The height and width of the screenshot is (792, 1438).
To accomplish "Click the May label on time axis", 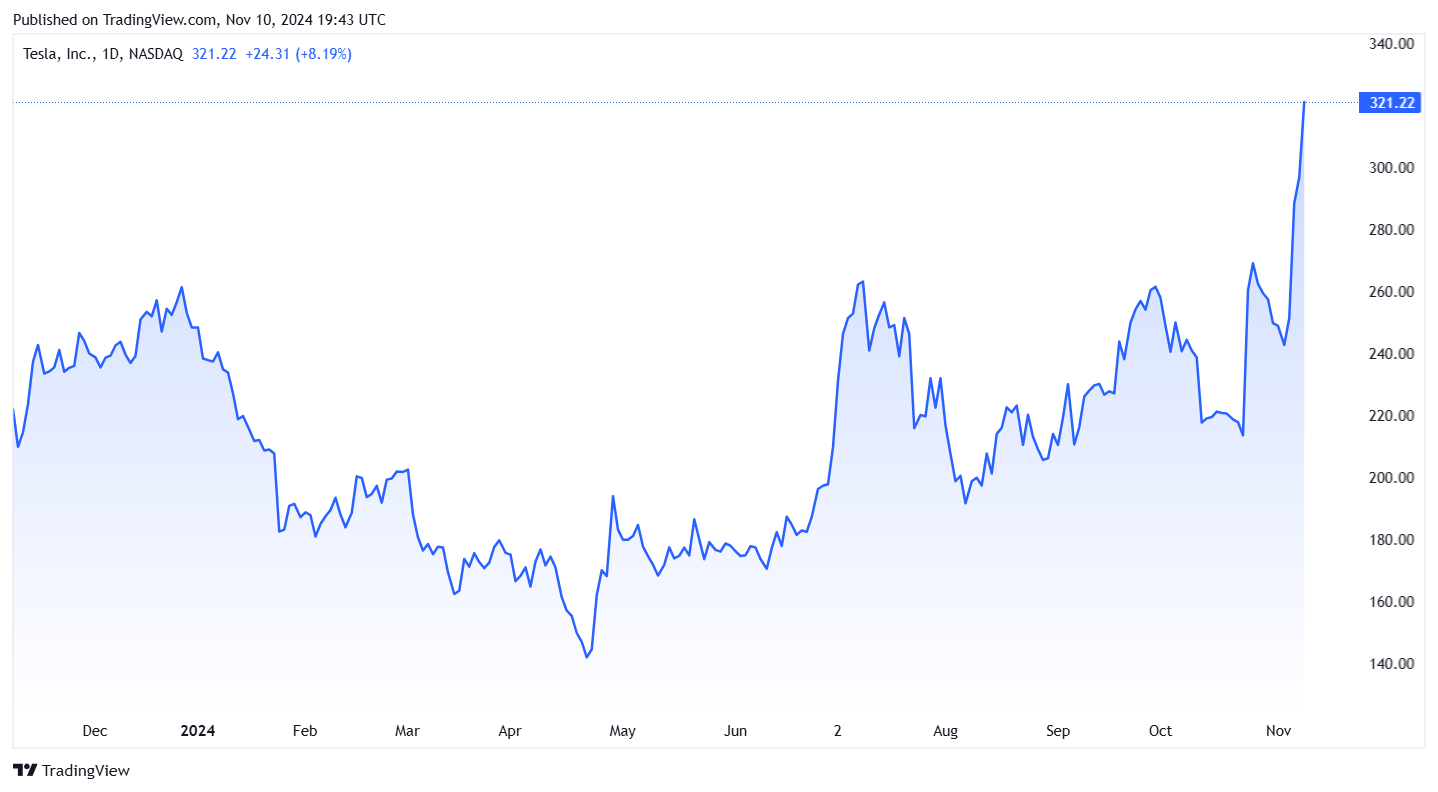I will point(622,731).
